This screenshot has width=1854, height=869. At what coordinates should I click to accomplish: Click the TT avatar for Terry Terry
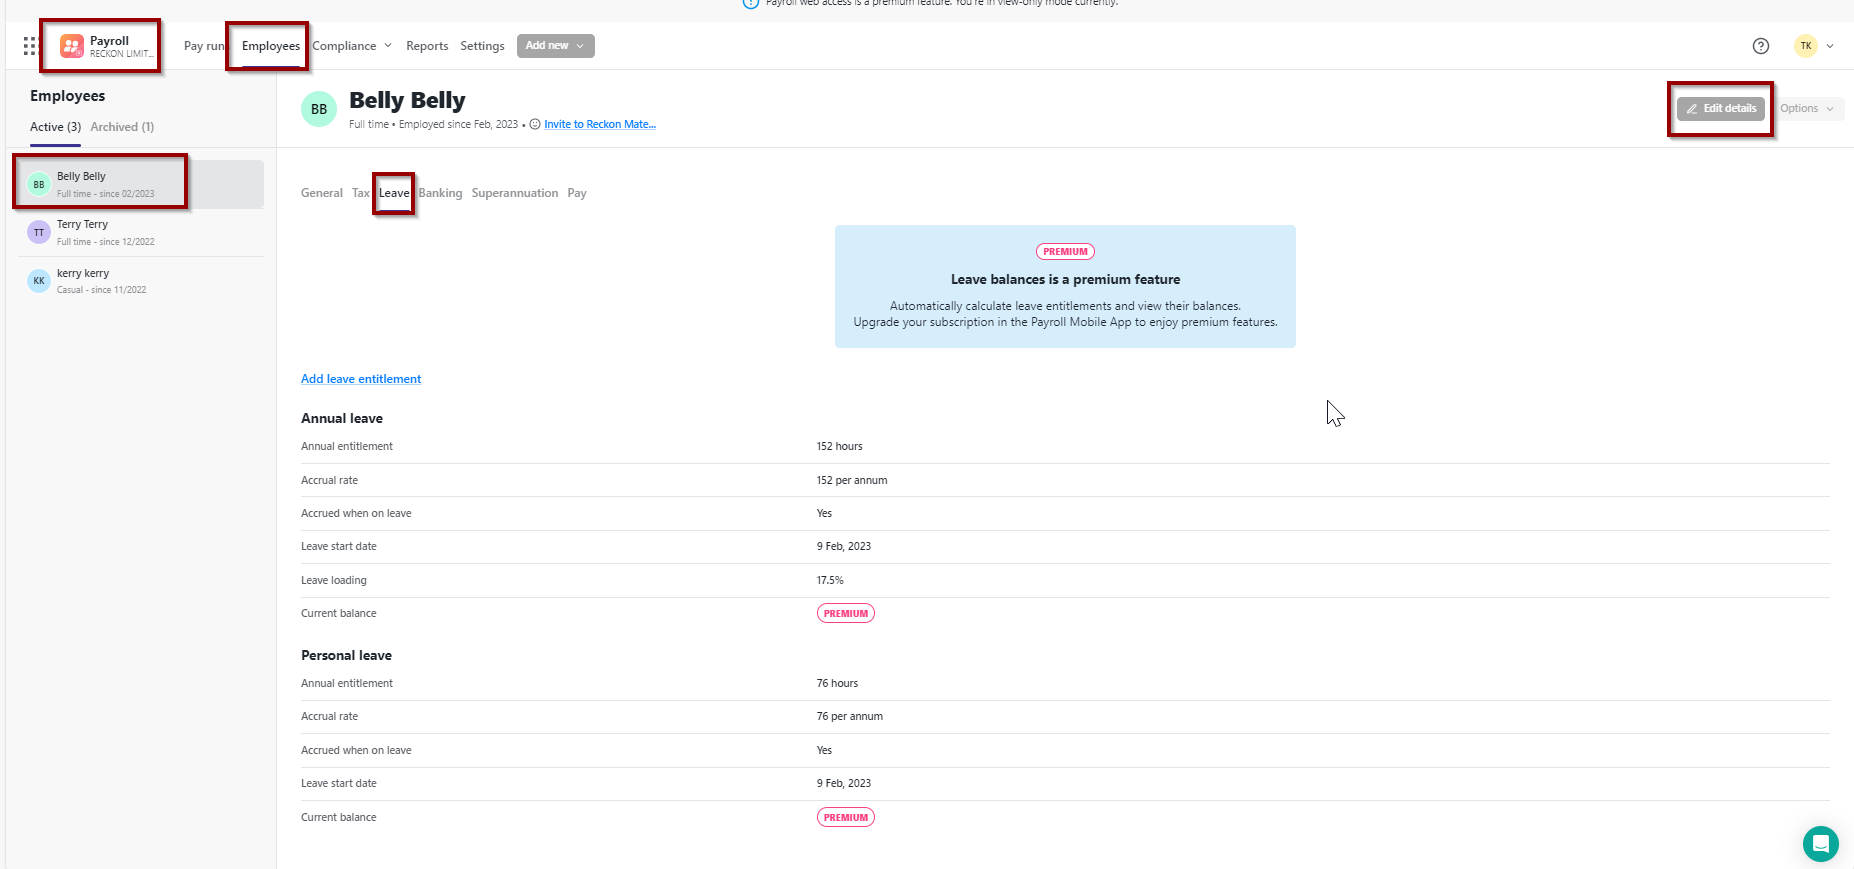coord(39,232)
